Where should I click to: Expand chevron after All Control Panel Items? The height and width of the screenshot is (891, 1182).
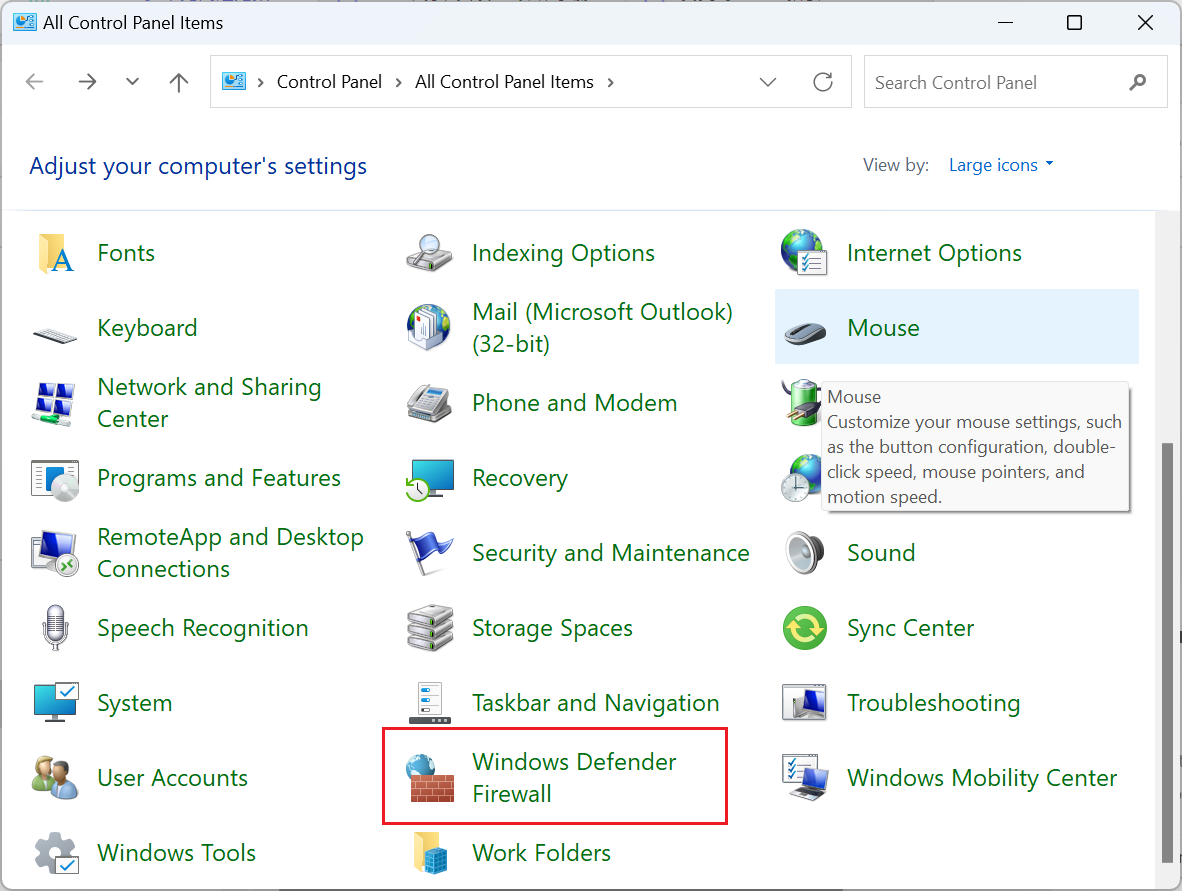611,82
